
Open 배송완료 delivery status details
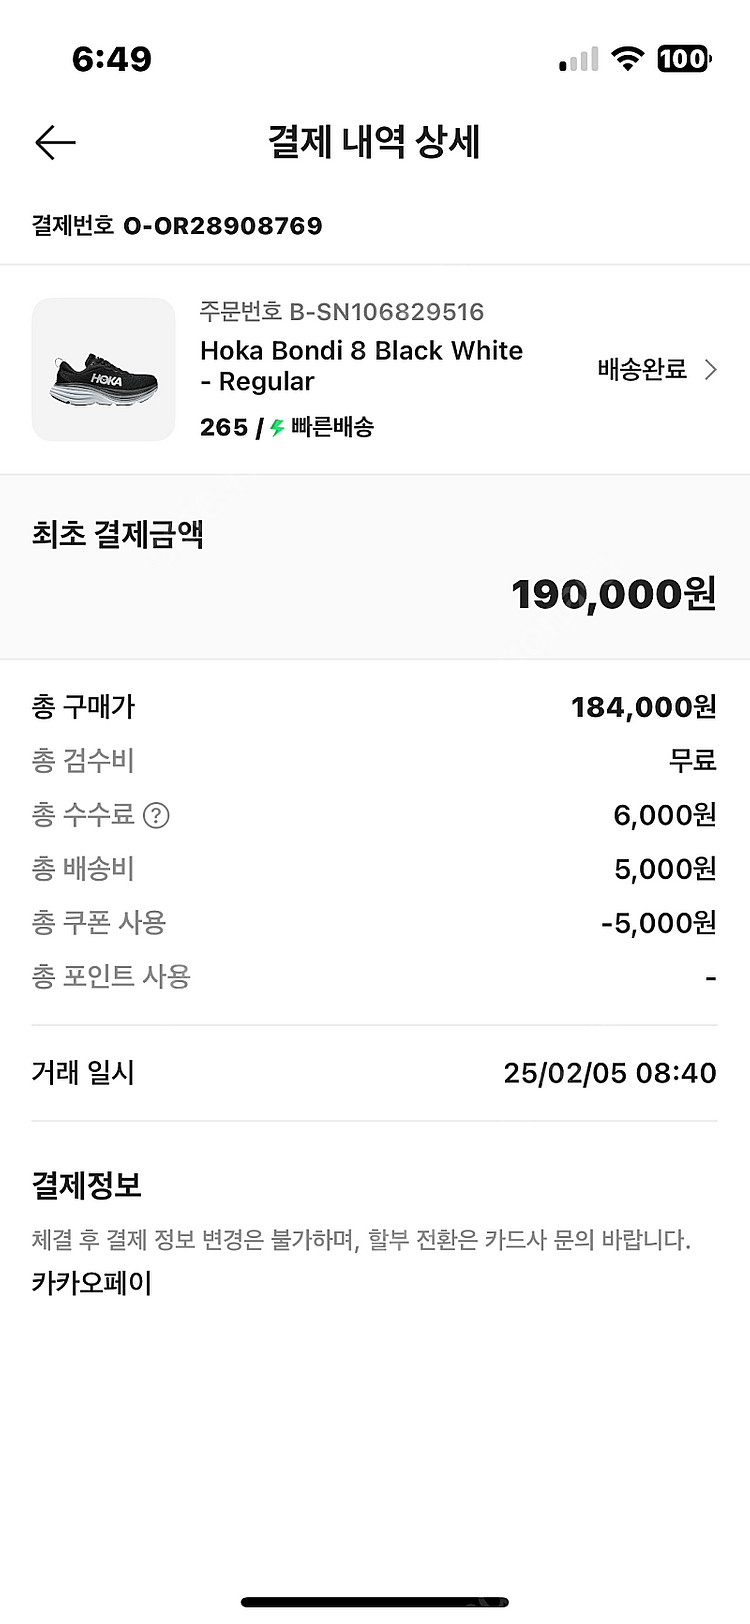(x=642, y=370)
